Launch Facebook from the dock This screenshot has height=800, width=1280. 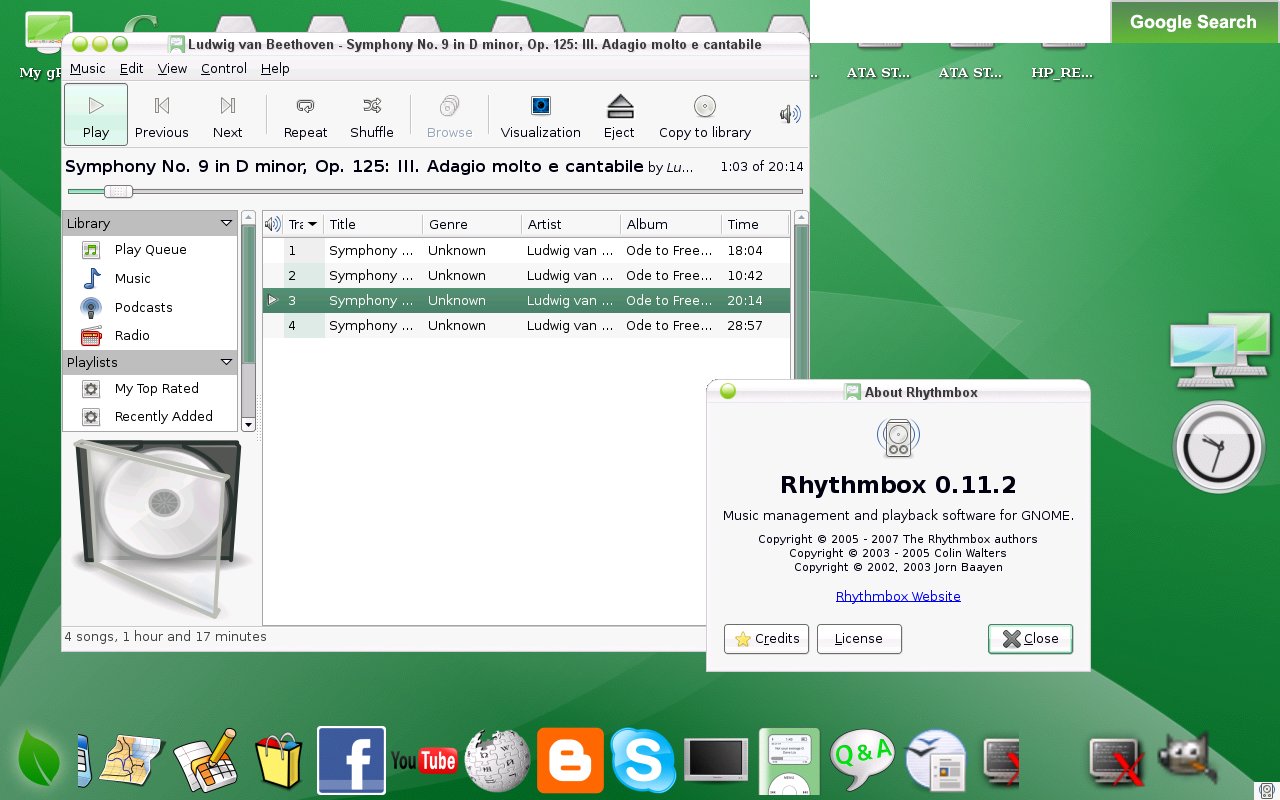click(351, 761)
